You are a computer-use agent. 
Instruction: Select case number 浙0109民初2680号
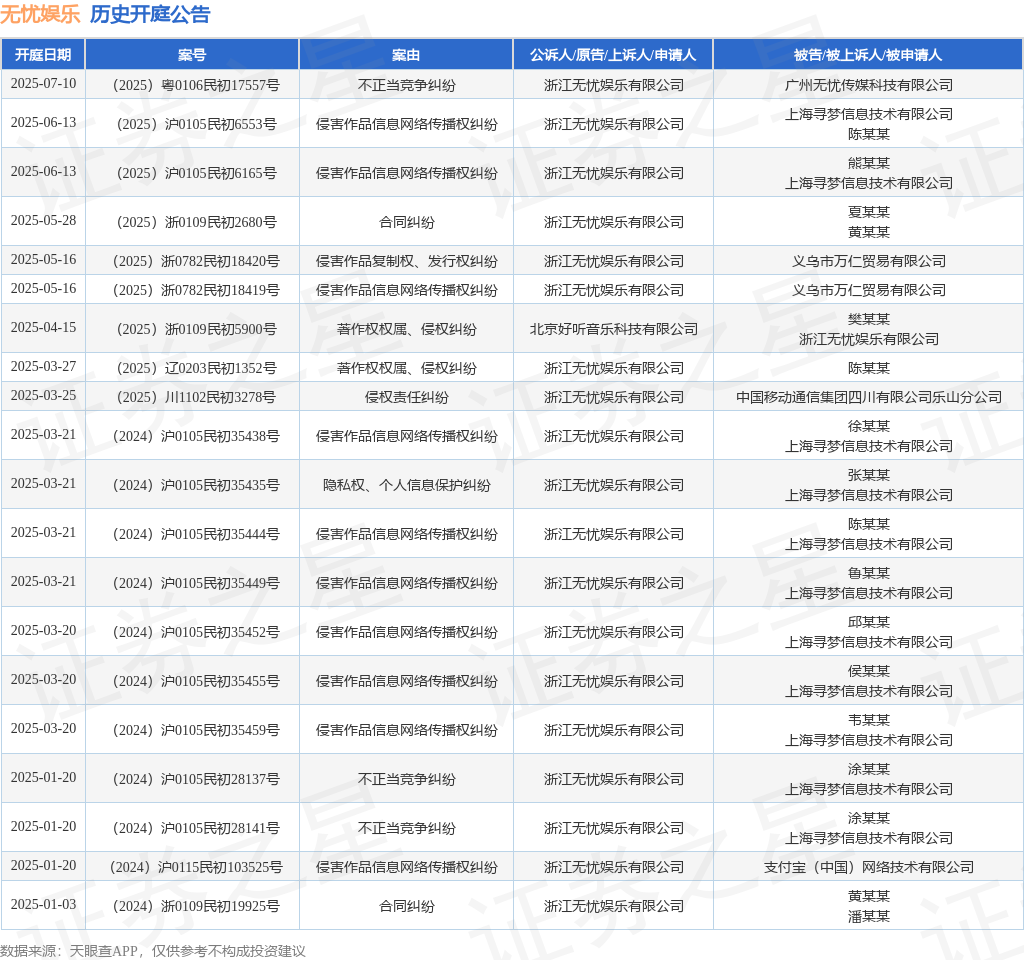tap(197, 222)
